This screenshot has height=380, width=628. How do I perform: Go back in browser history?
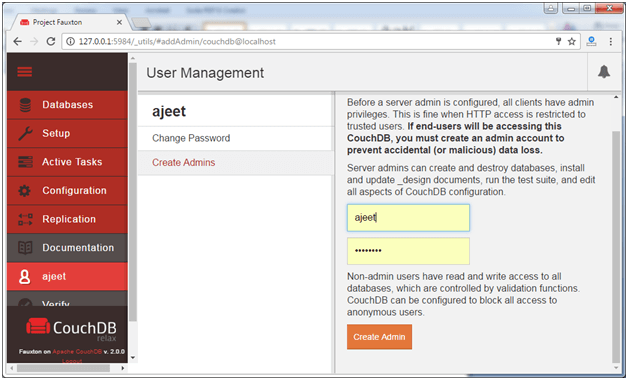pyautogui.click(x=17, y=41)
